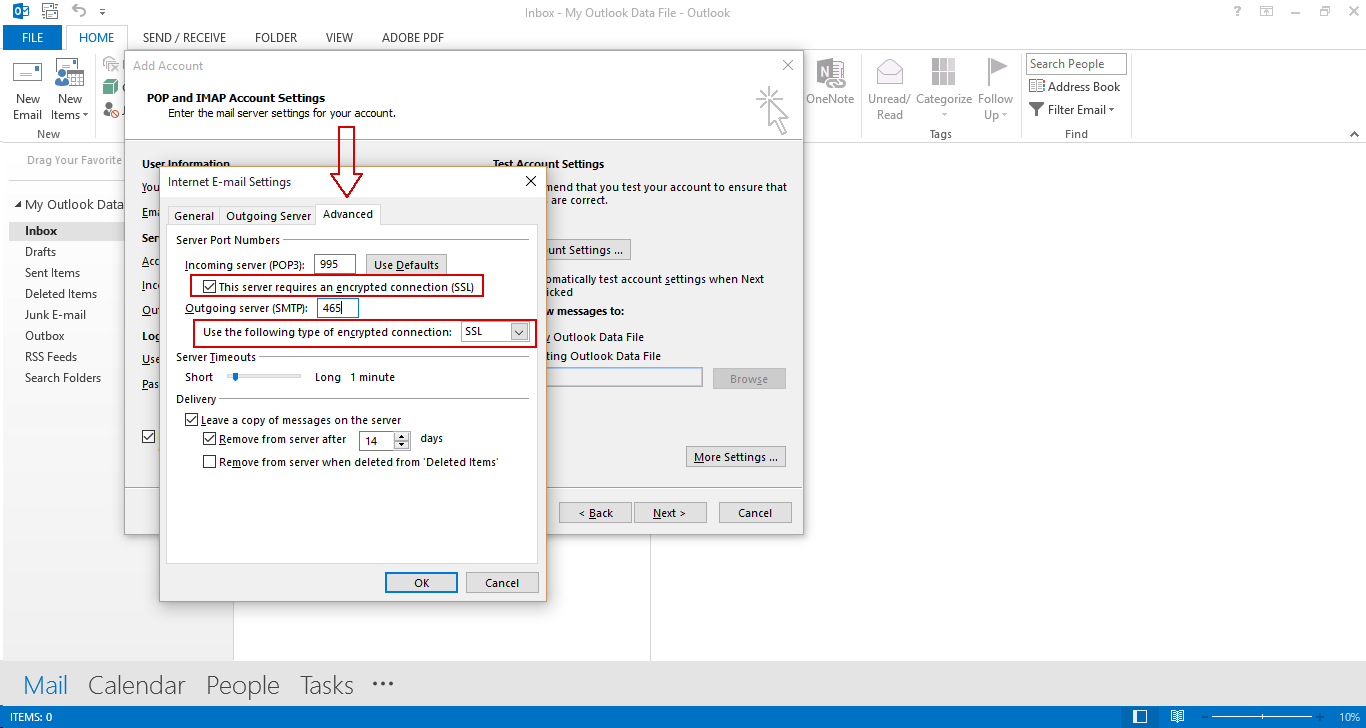Click the Next button in Add Account
This screenshot has width=1366, height=728.
[670, 513]
